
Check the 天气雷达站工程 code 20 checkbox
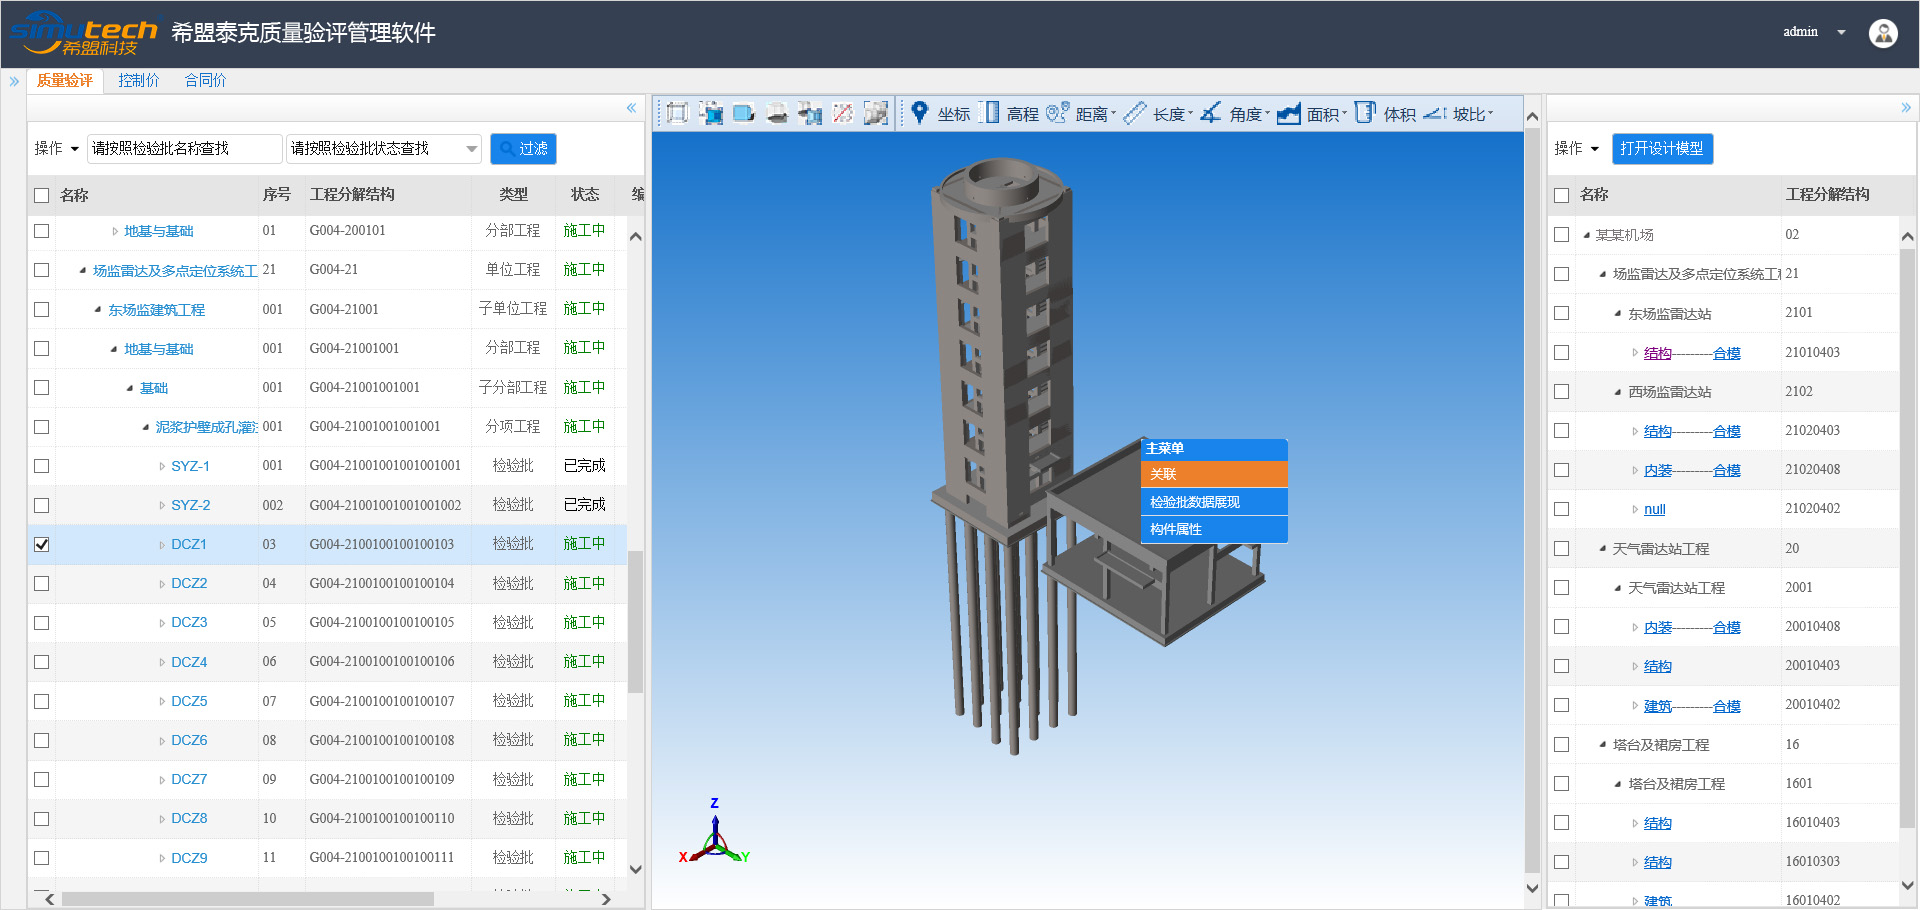(x=1561, y=548)
